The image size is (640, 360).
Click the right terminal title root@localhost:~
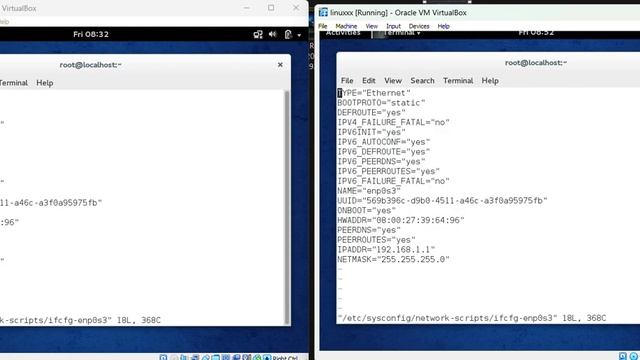click(536, 63)
